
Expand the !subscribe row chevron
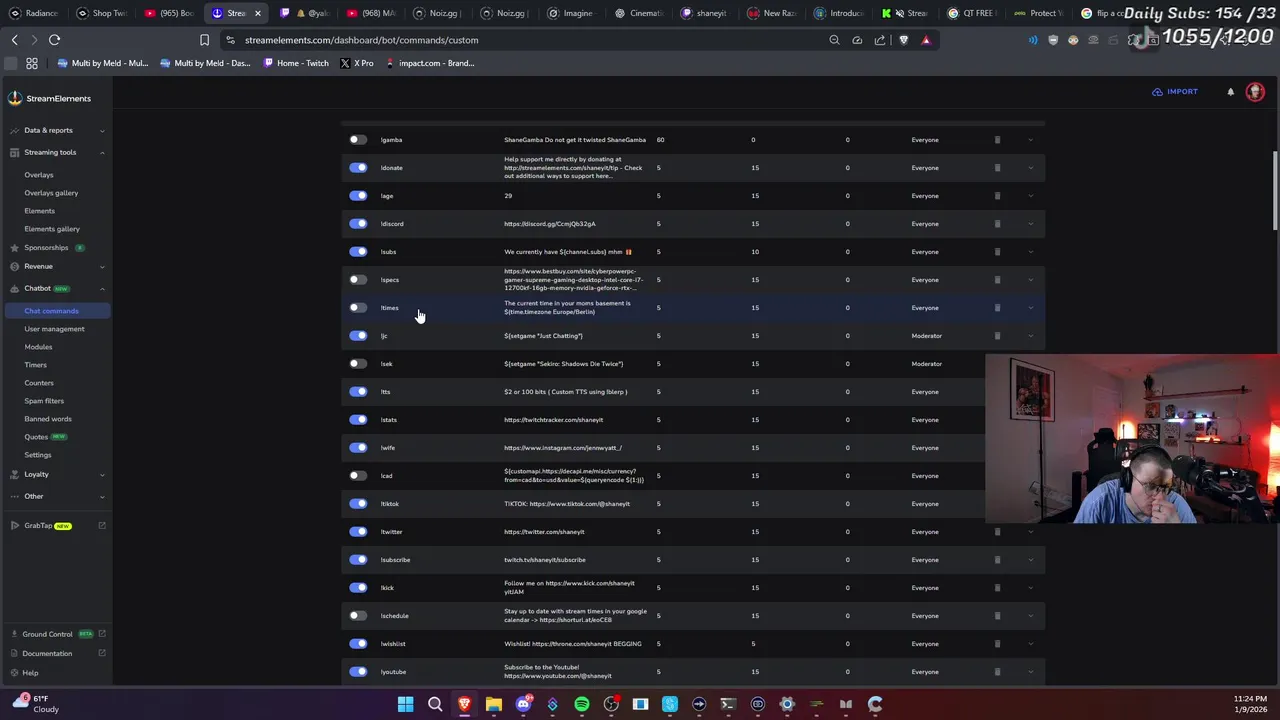[x=1030, y=560]
